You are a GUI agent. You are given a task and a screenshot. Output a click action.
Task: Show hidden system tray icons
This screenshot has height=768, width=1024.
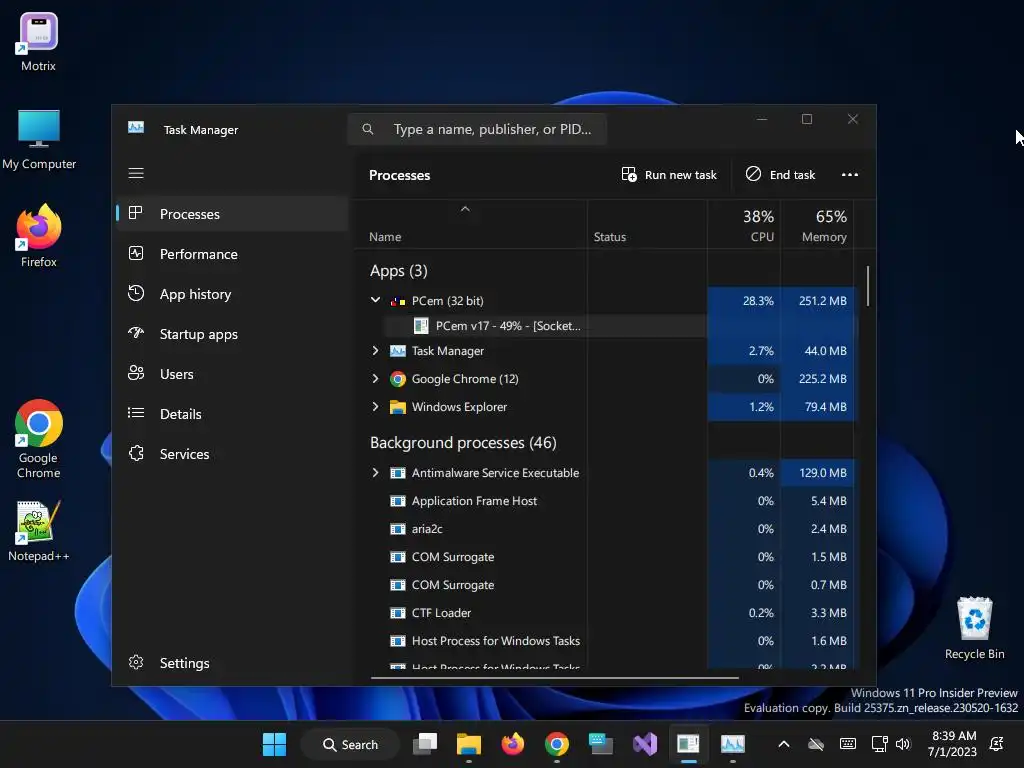pyautogui.click(x=784, y=744)
